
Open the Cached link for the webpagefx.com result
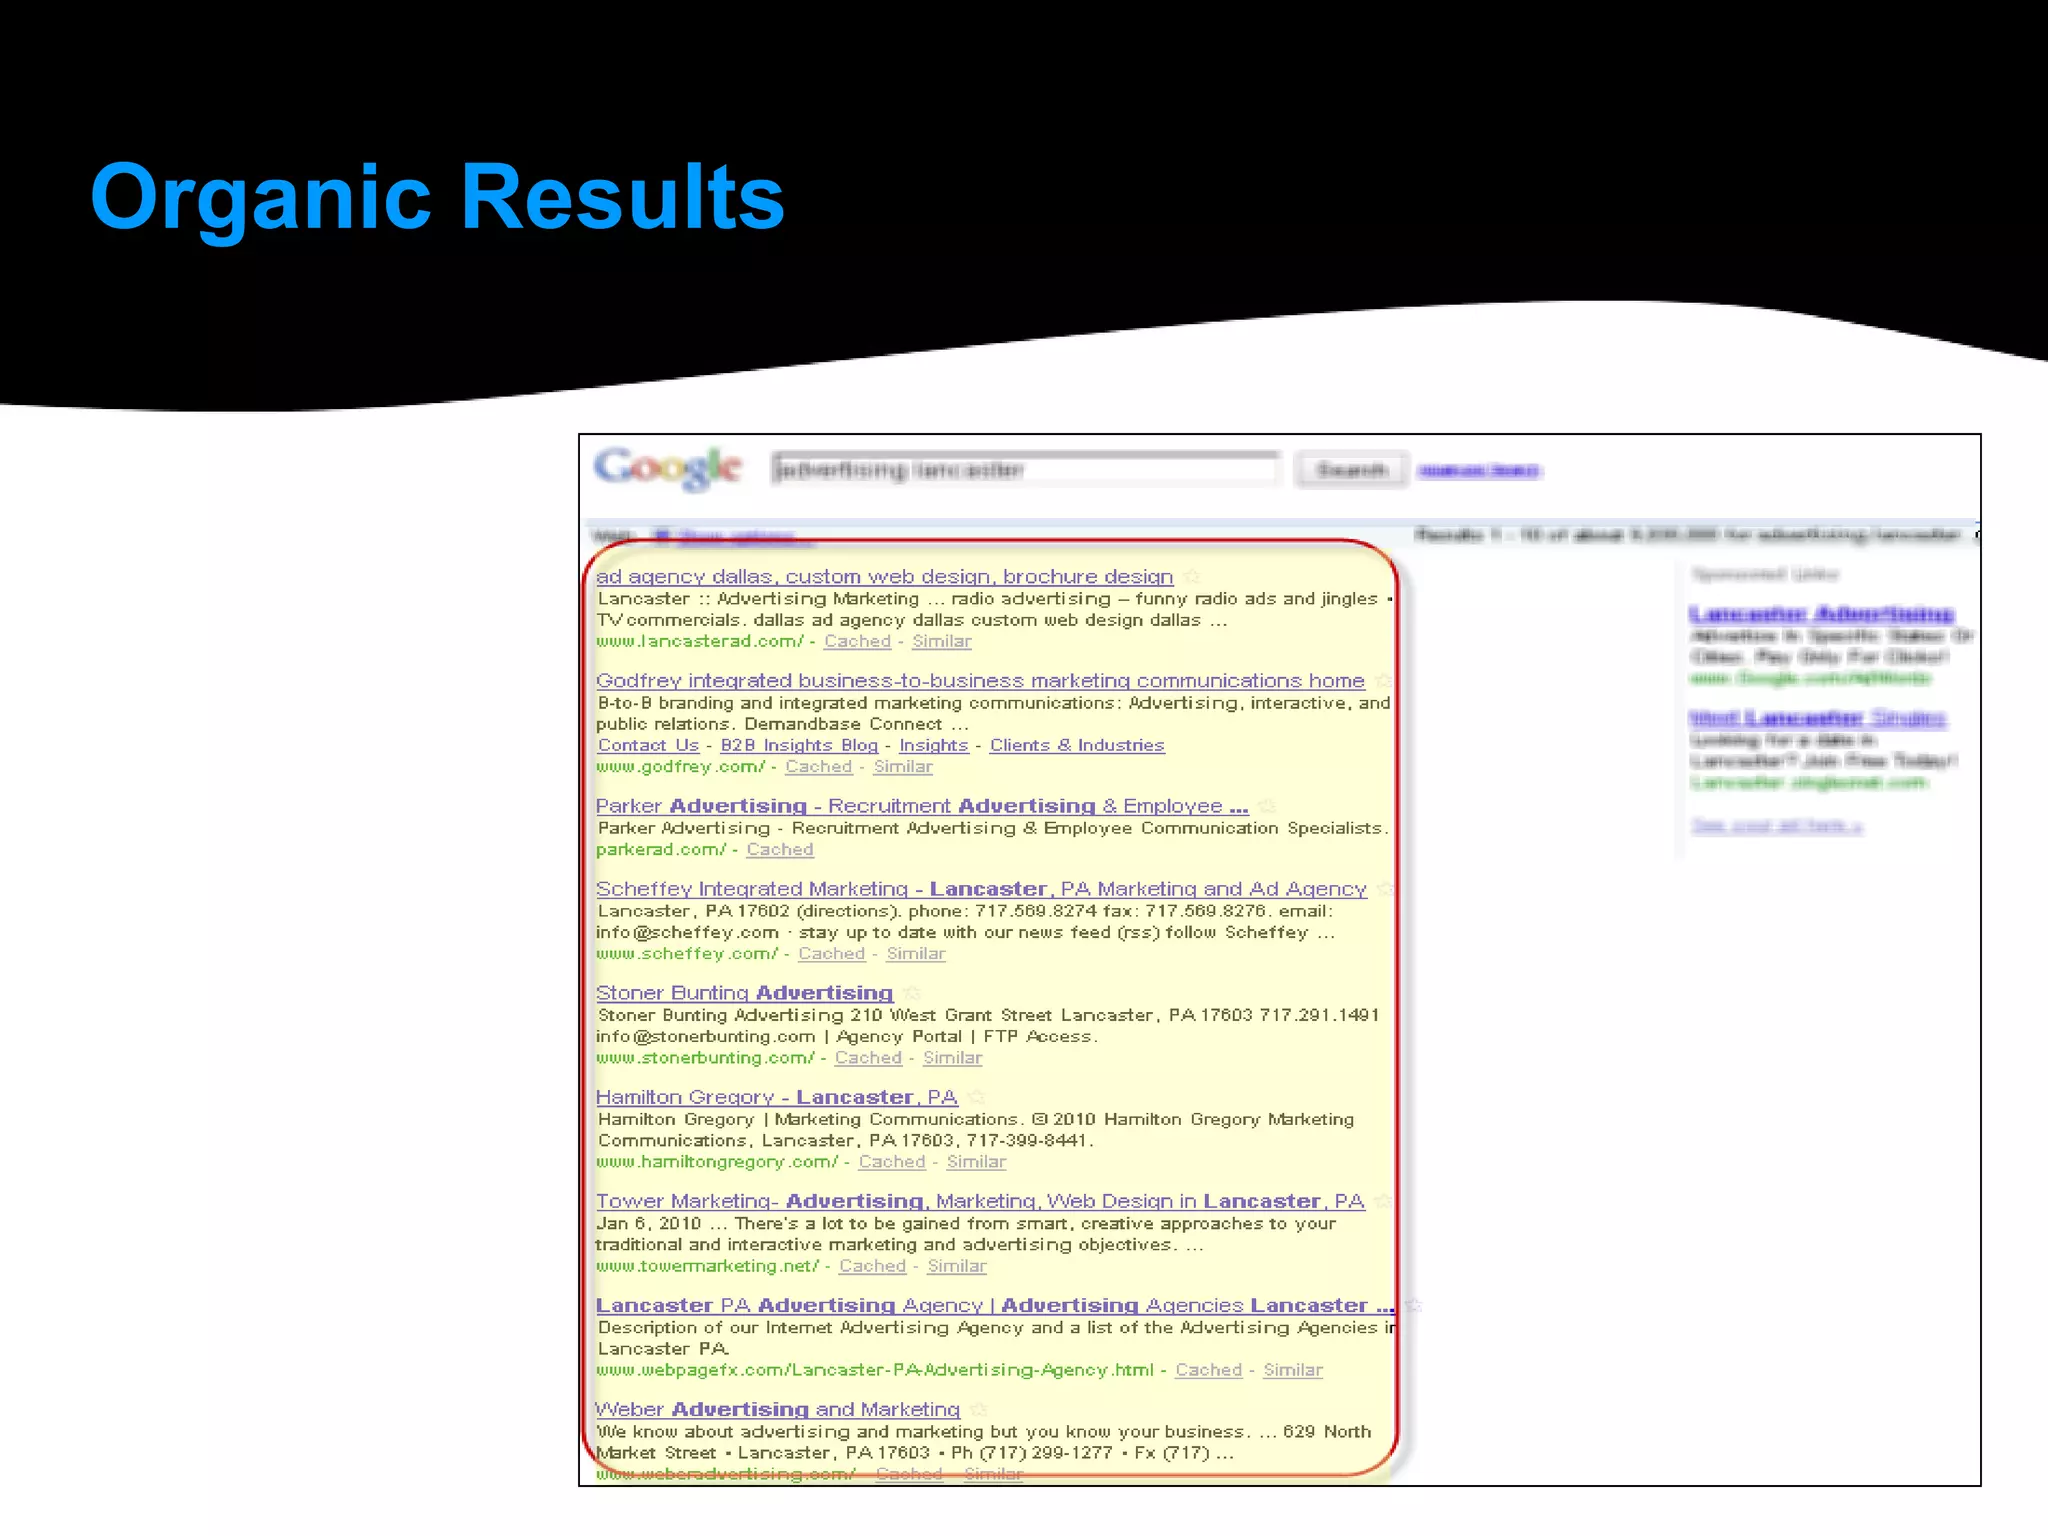[x=1208, y=1369]
